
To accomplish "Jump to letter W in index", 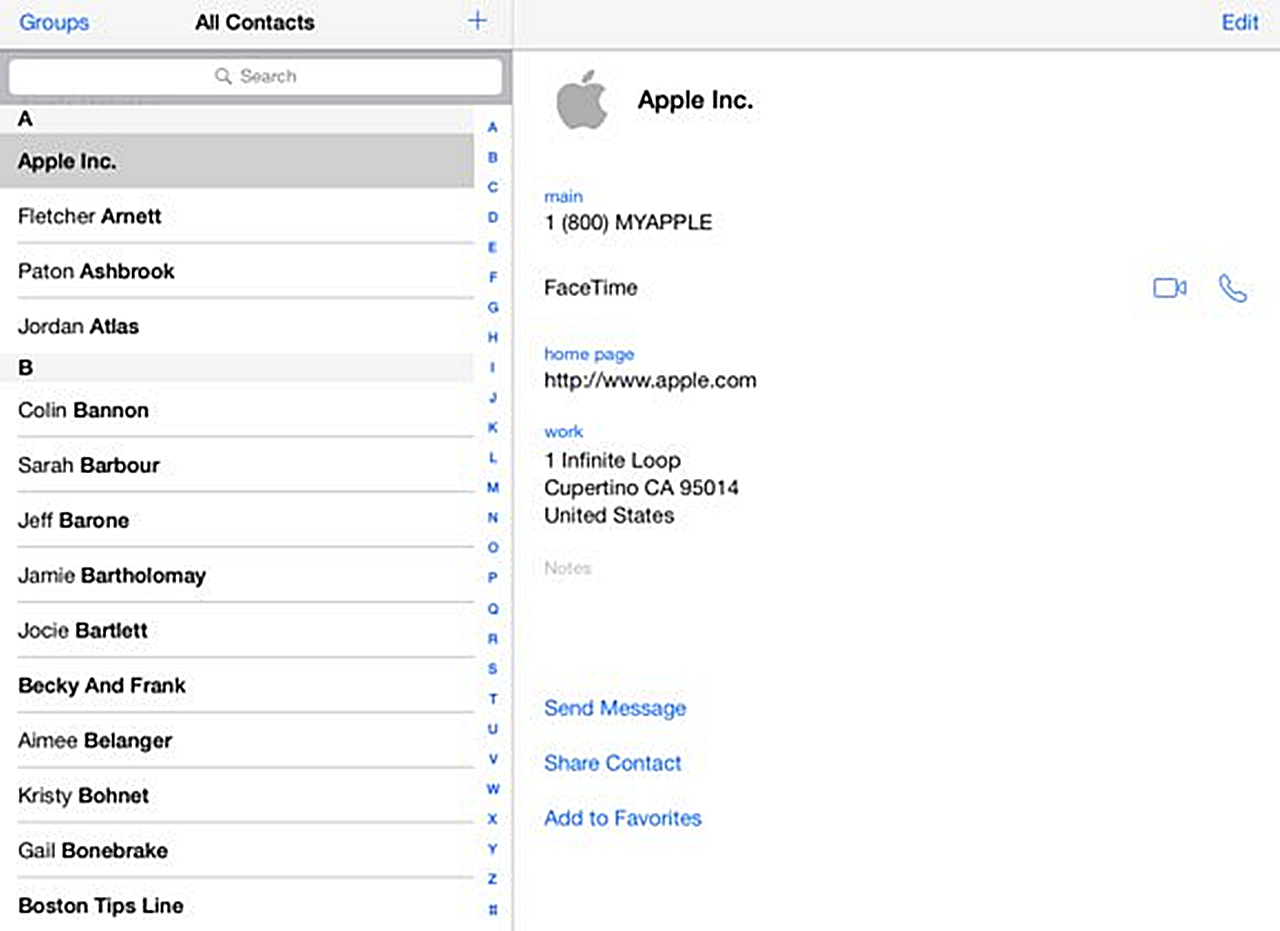I will [x=492, y=789].
